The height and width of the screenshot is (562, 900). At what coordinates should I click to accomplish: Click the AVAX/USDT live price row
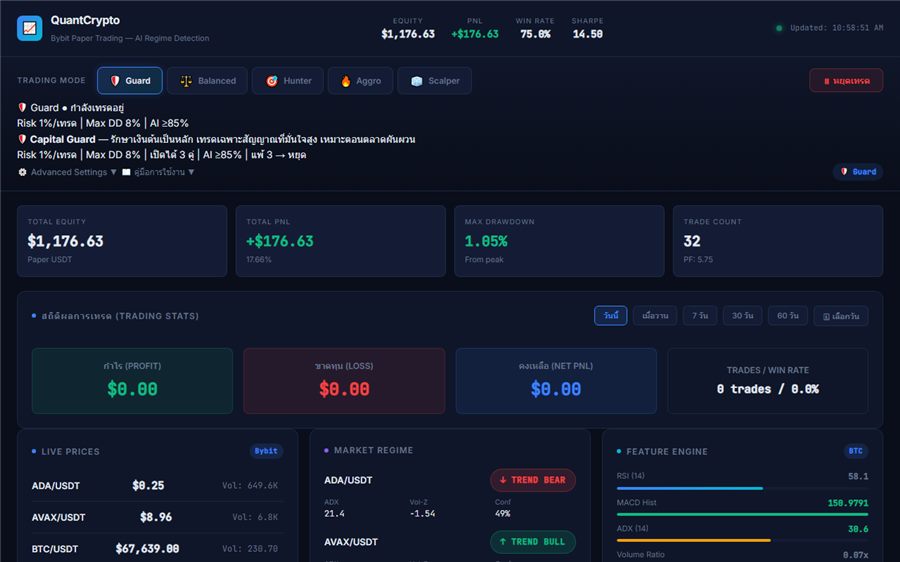pyautogui.click(x=155, y=517)
